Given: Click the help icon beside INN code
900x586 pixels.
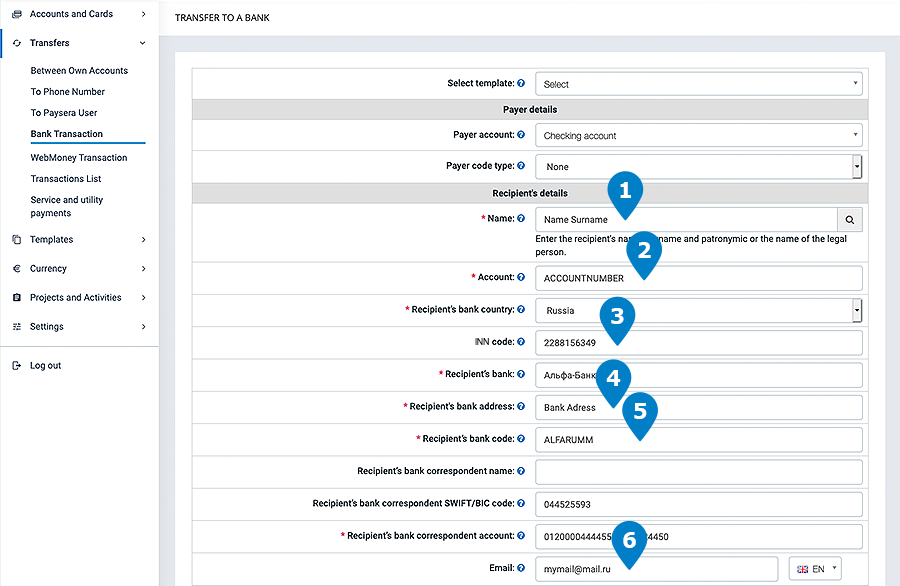Looking at the screenshot, I should click(x=521, y=342).
